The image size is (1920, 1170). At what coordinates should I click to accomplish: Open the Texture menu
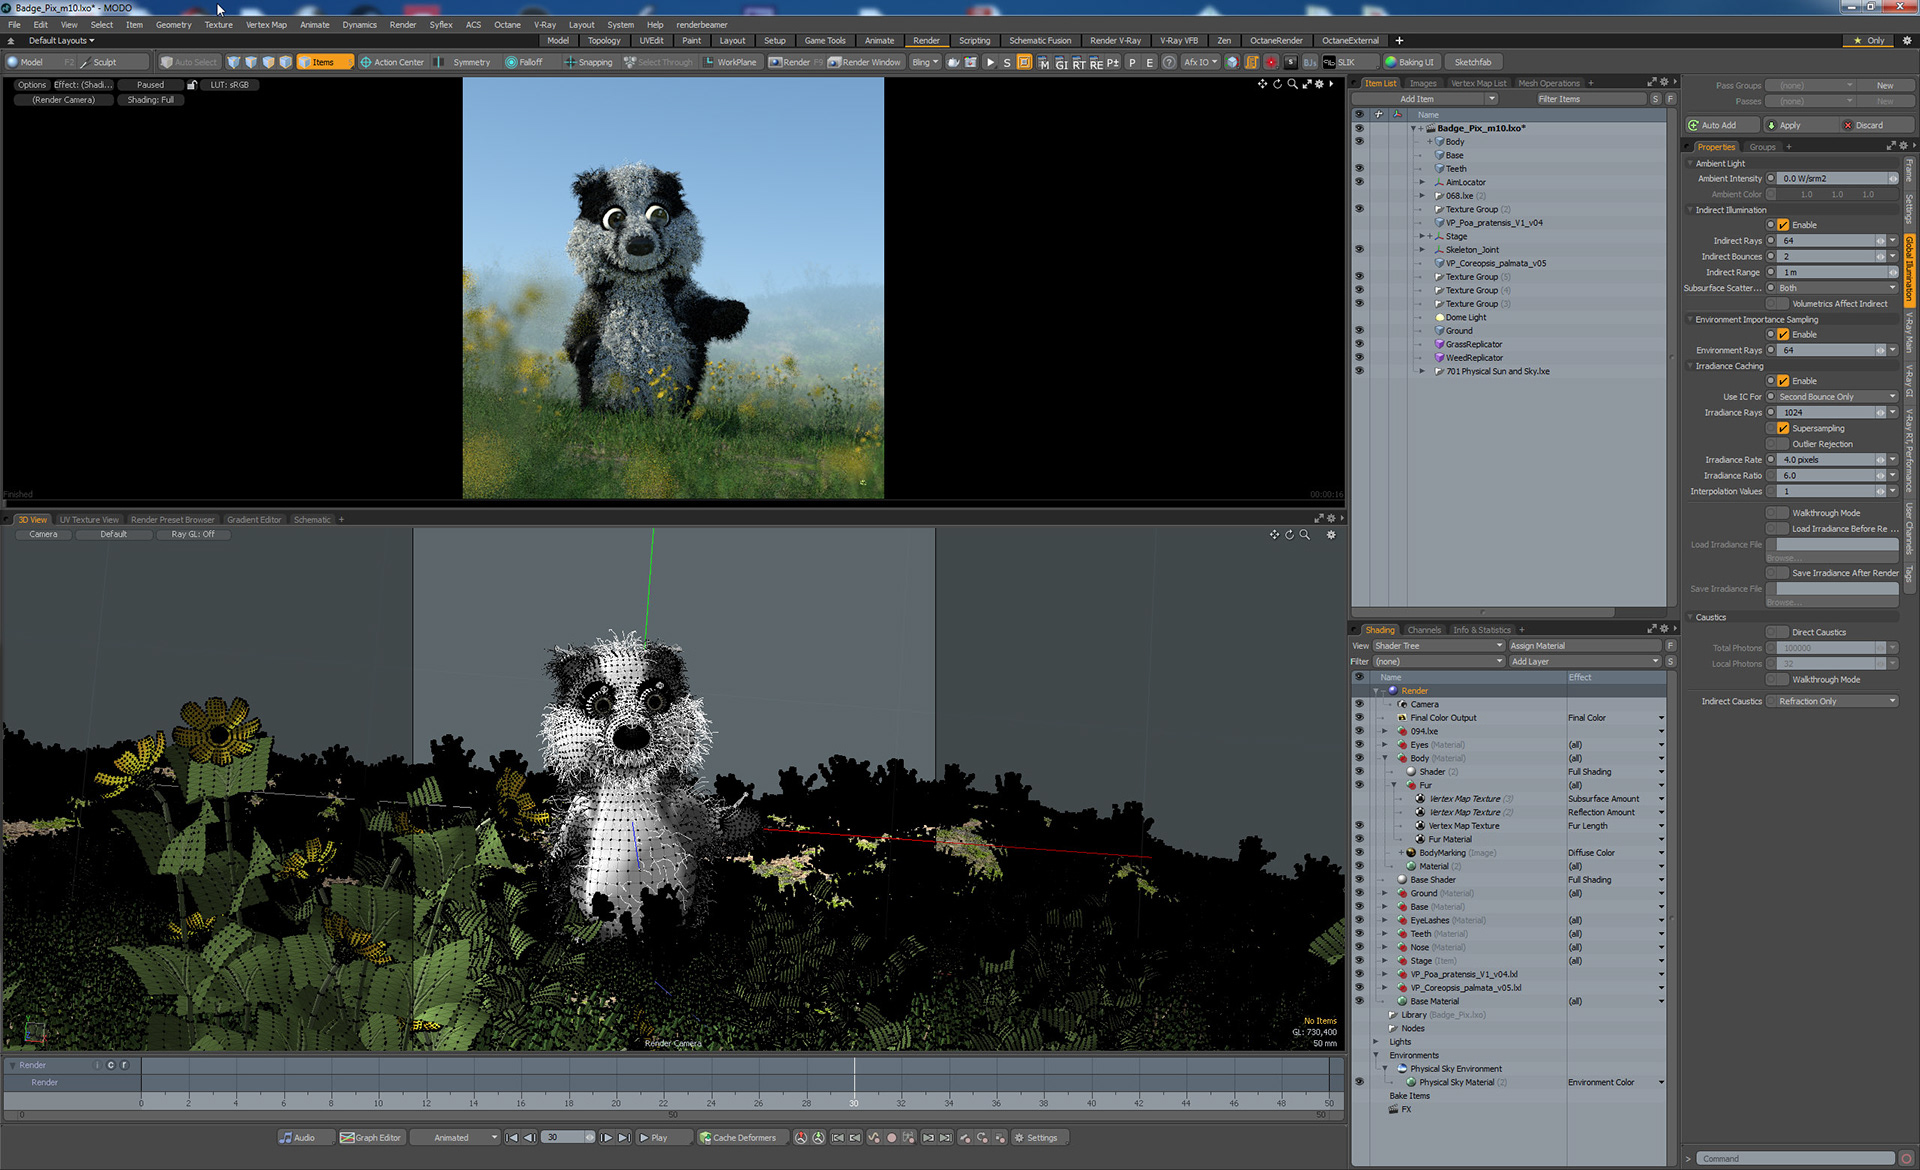(x=218, y=24)
